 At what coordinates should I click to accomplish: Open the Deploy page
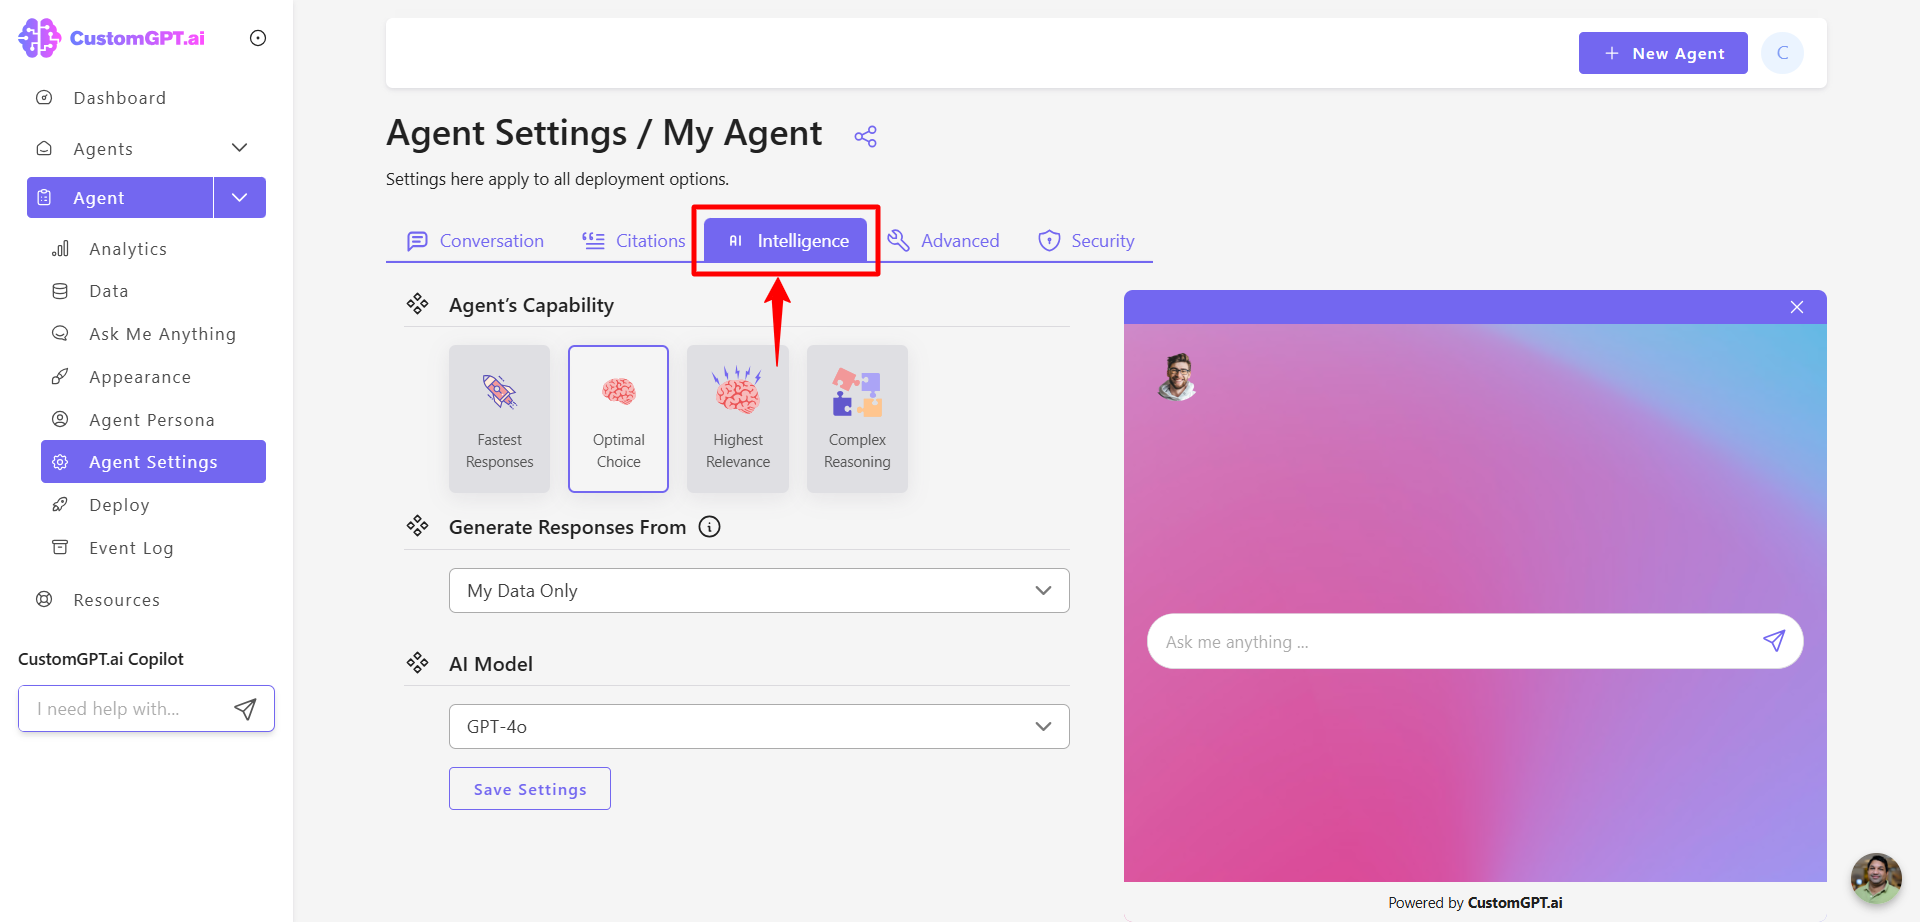119,505
